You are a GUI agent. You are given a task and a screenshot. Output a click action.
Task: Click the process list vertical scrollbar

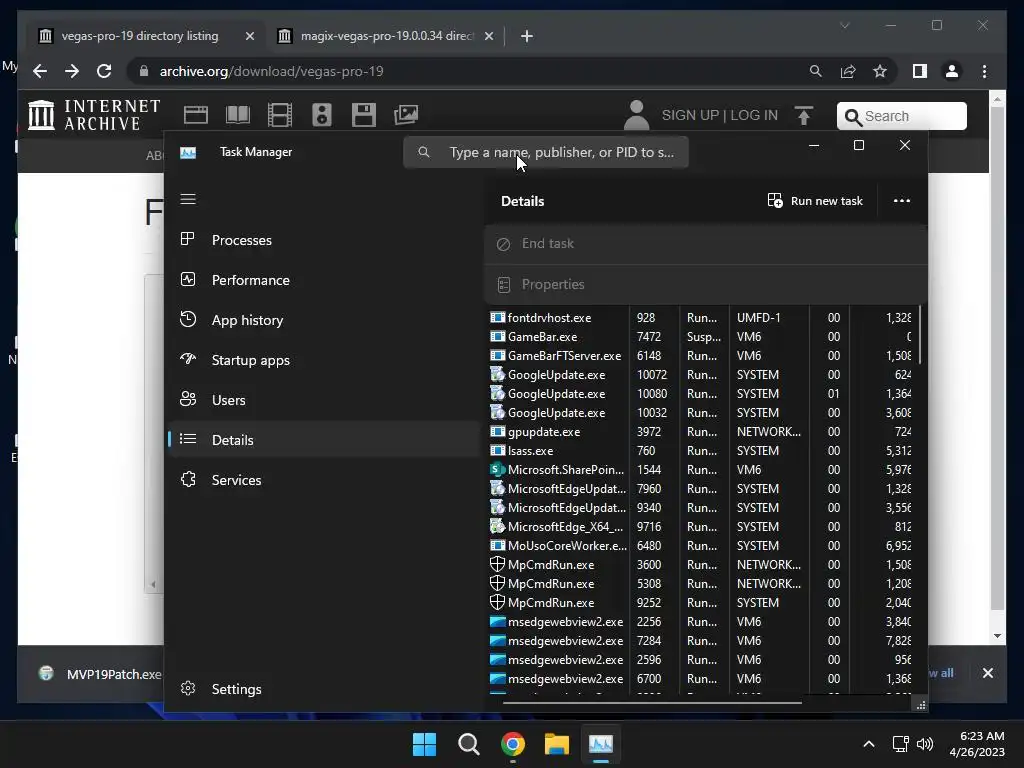(x=920, y=334)
